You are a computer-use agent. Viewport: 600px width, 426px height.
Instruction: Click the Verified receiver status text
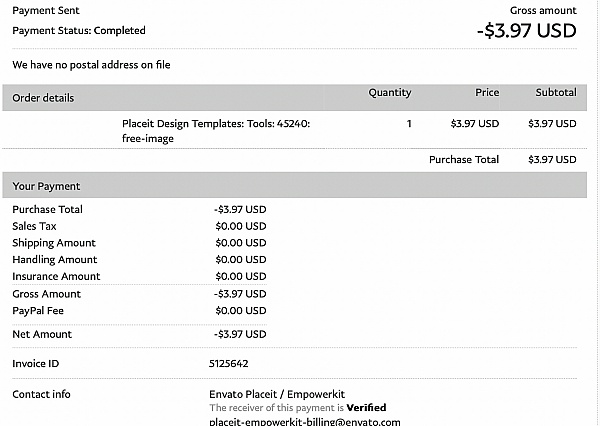click(366, 407)
